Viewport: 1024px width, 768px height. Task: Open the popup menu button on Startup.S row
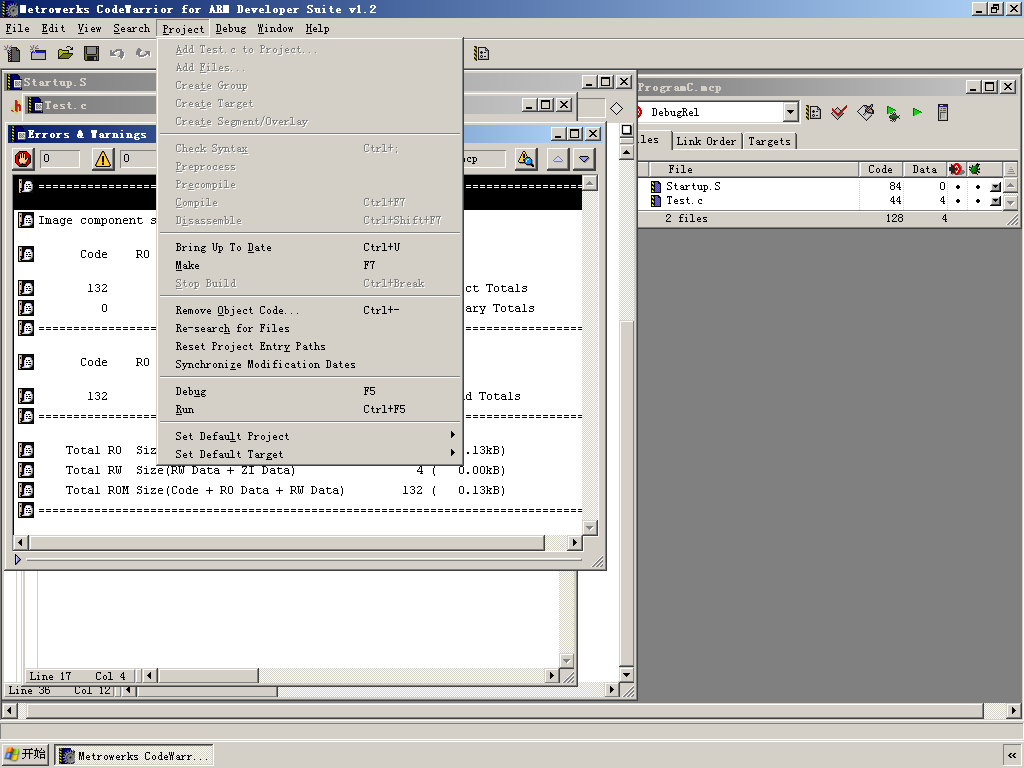coord(995,187)
